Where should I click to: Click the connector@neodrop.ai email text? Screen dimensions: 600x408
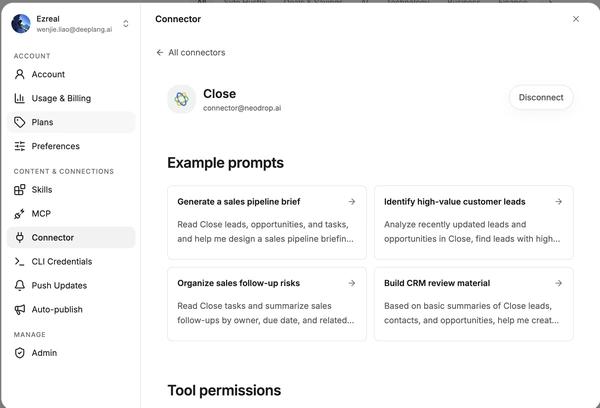[242, 108]
